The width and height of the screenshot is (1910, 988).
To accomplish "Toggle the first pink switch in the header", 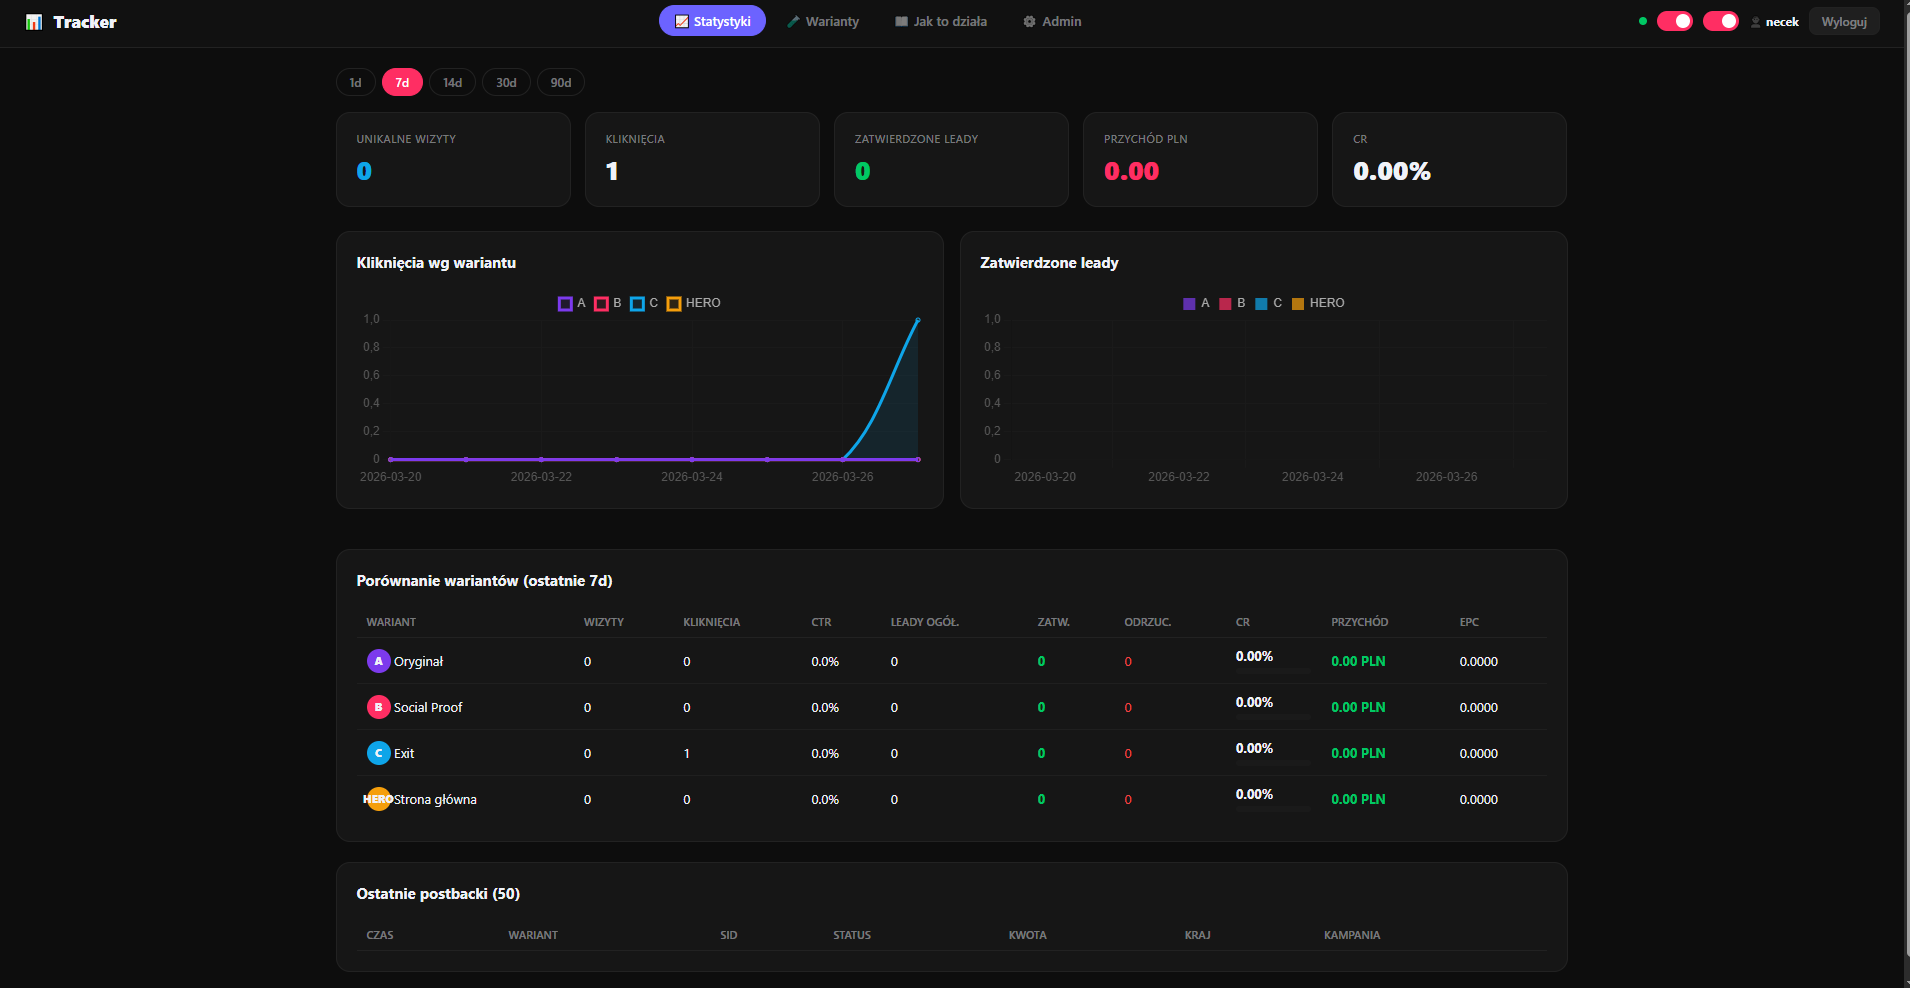I will pyautogui.click(x=1674, y=21).
